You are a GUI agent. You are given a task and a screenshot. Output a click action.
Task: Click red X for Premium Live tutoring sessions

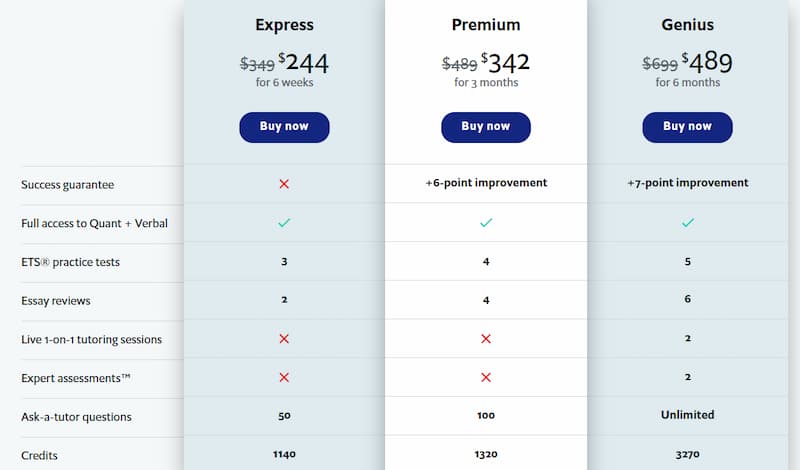[486, 339]
